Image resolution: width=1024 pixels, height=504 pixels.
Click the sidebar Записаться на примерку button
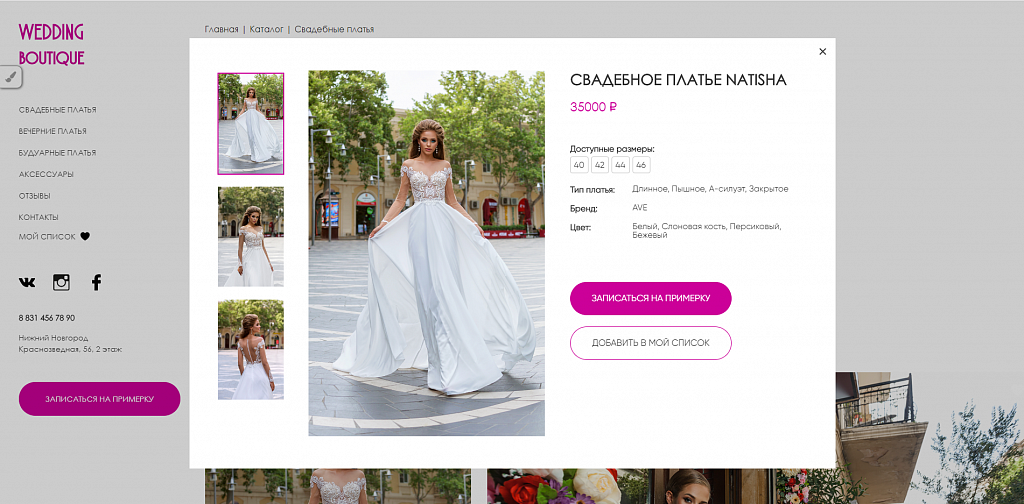click(x=99, y=399)
